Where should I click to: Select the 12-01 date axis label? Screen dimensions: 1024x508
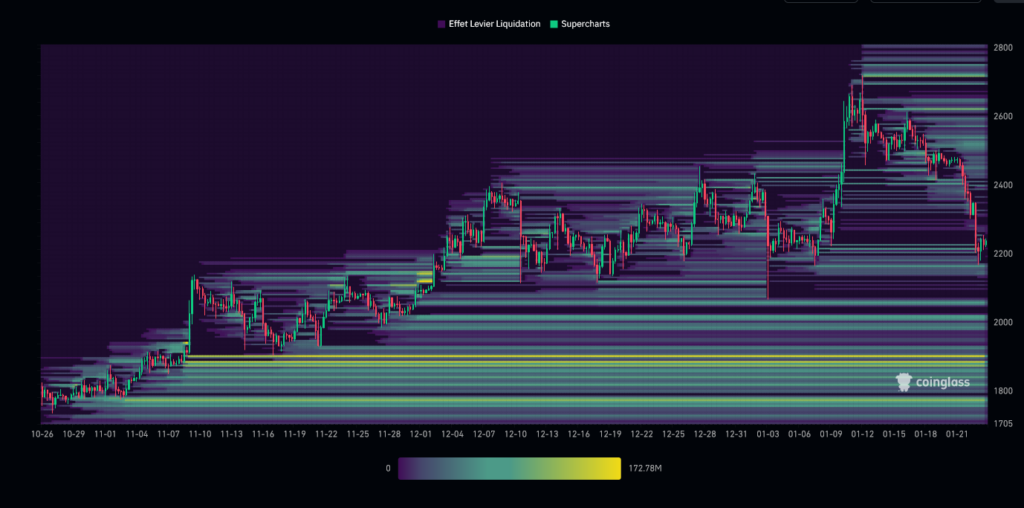421,434
